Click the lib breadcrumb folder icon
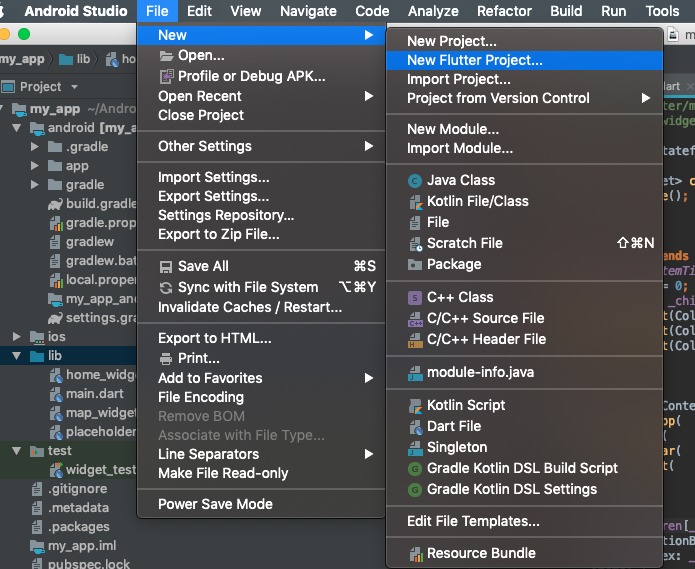Viewport: 695px width, 569px height. 66,59
